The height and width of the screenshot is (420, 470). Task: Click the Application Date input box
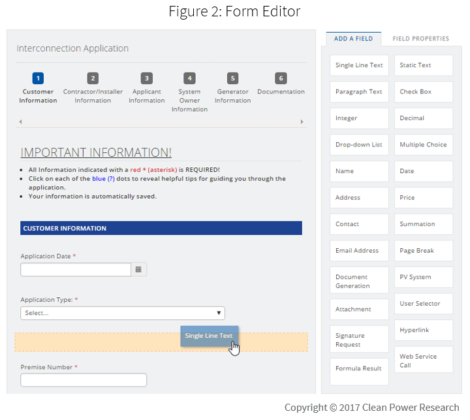click(75, 269)
